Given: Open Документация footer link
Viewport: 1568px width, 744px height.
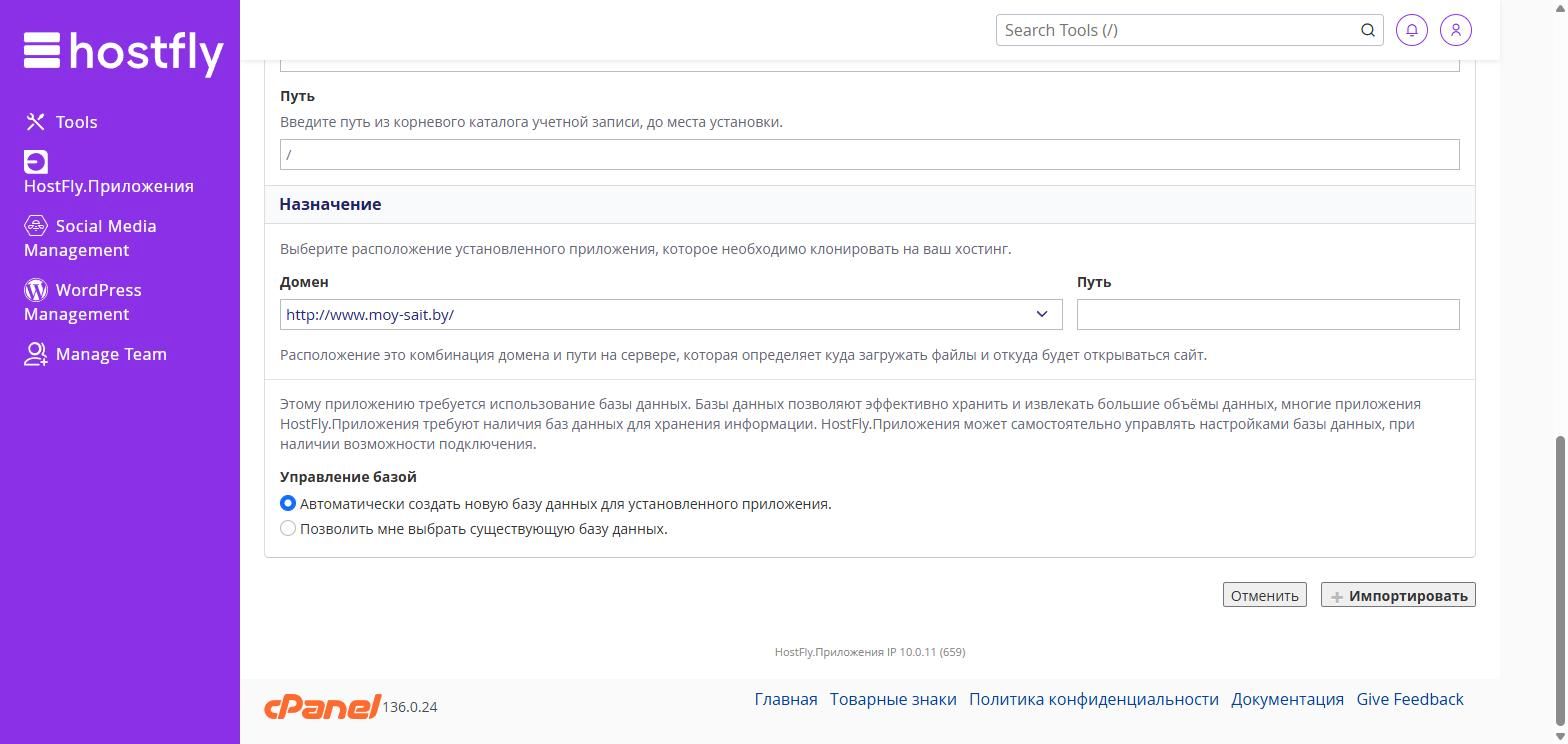Looking at the screenshot, I should click(1287, 699).
